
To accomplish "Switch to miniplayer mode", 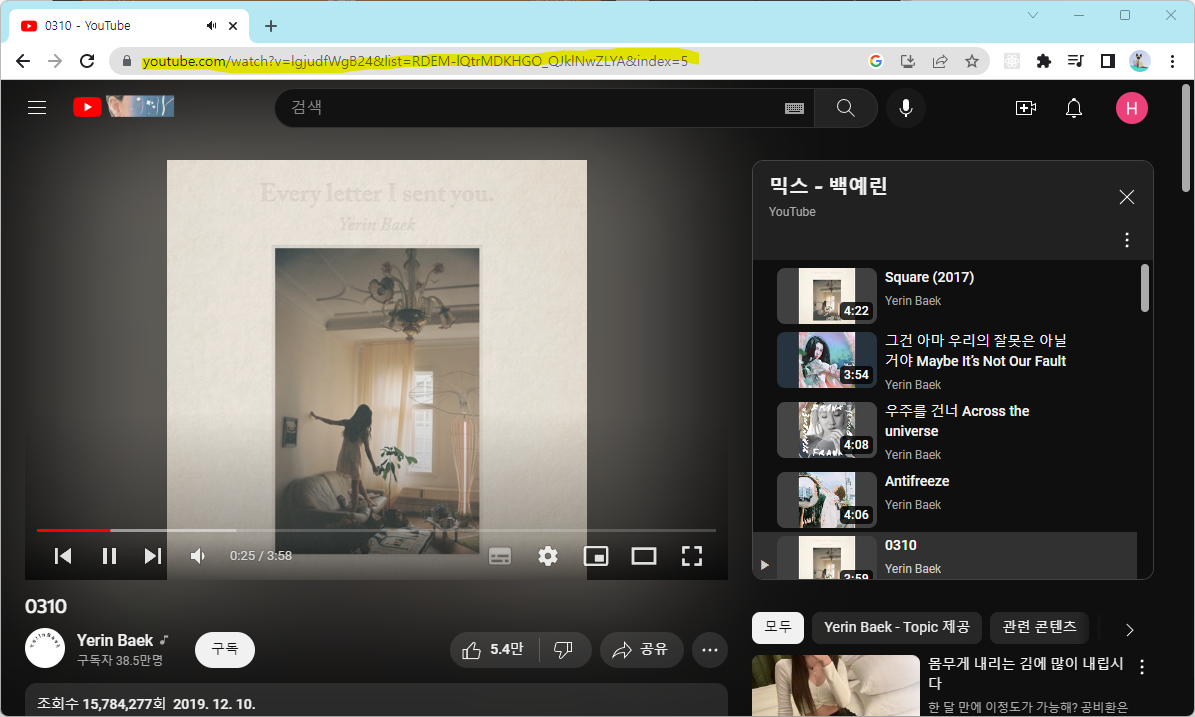I will coord(596,556).
